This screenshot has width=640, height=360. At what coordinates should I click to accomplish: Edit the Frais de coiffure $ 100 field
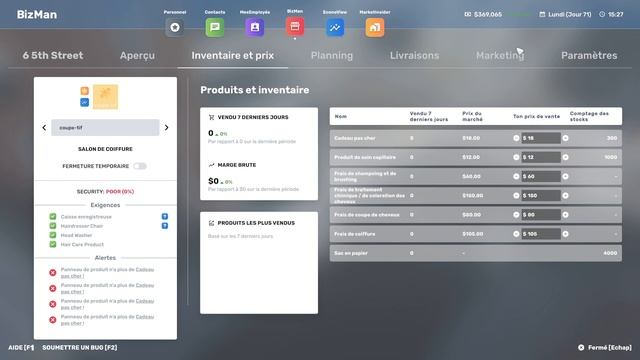[x=541, y=234]
